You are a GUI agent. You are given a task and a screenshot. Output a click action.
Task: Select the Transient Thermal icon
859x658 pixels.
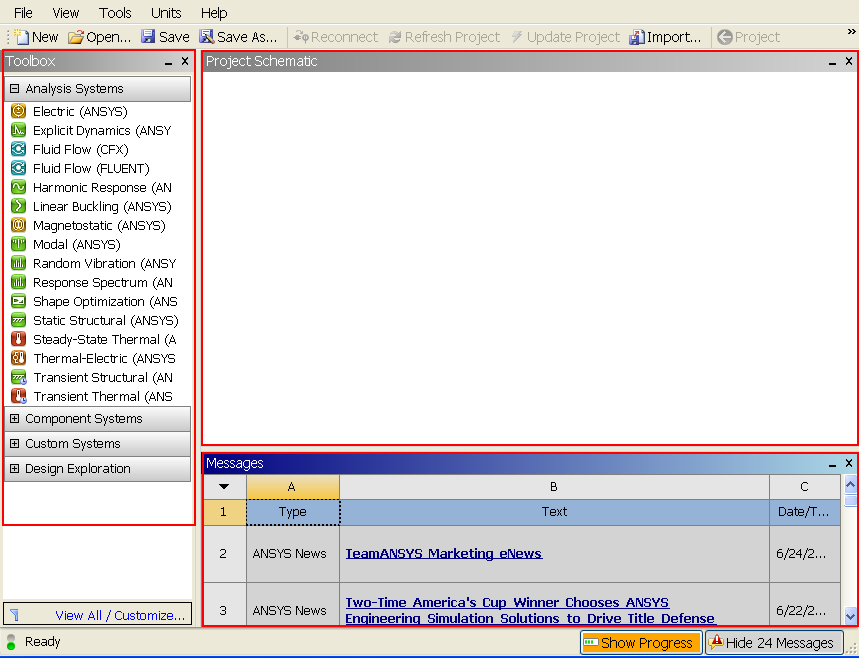coord(18,396)
